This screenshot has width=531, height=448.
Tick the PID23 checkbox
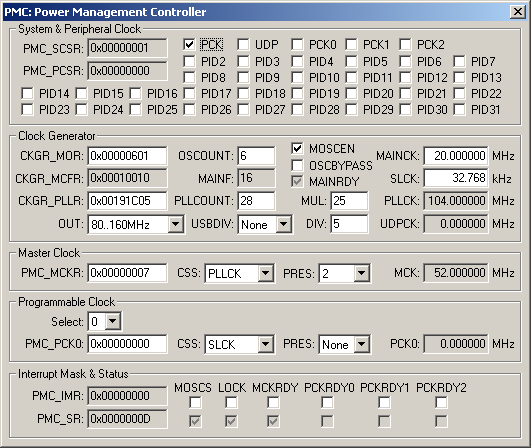coord(27,109)
